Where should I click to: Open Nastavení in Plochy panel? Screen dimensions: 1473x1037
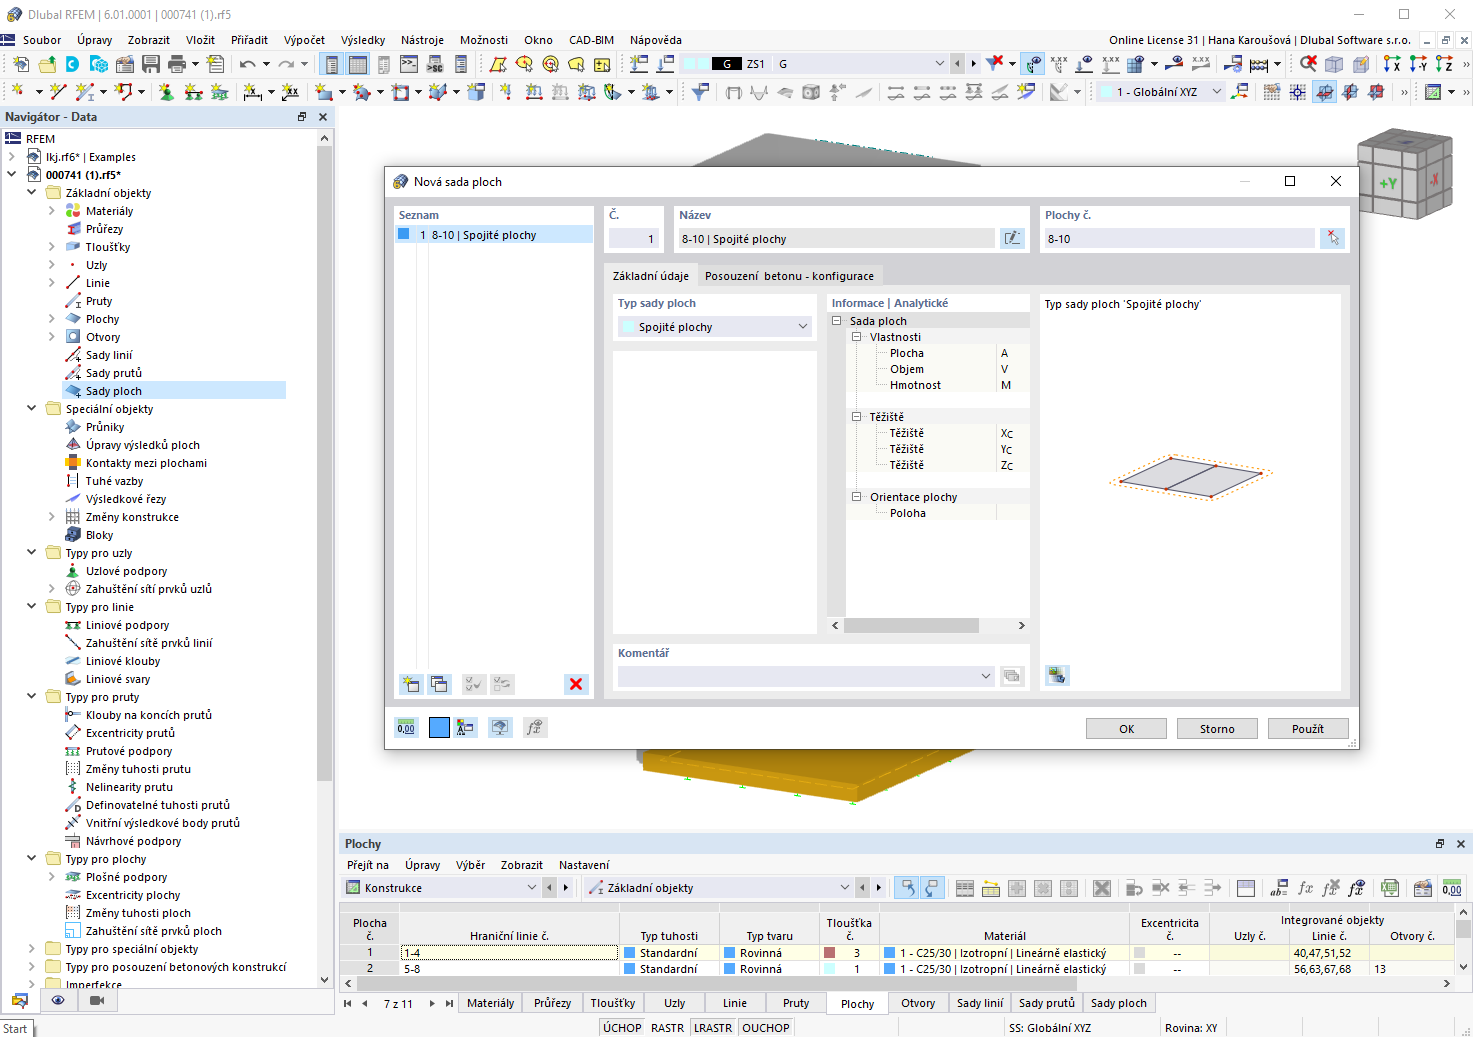coord(584,865)
